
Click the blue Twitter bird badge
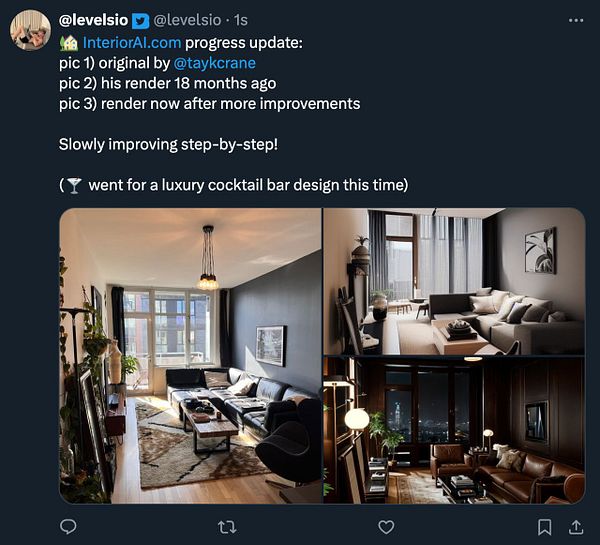point(140,21)
